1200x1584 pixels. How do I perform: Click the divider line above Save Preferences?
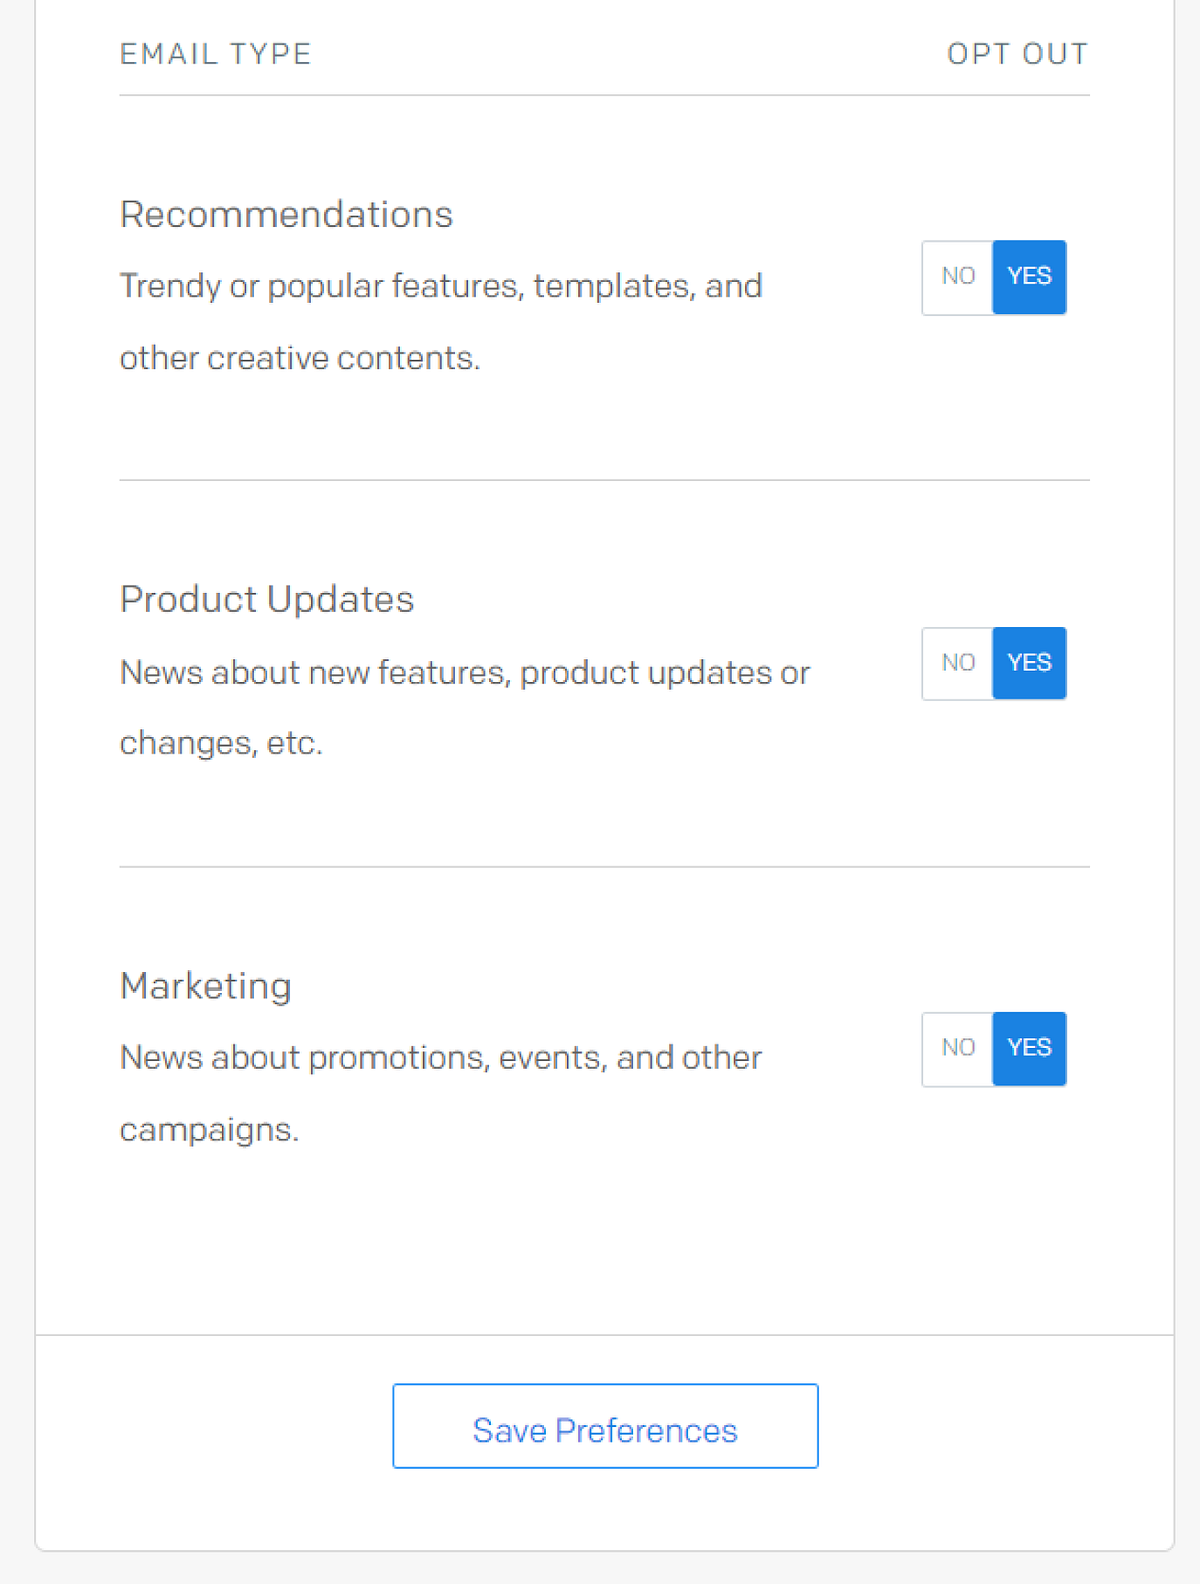[x=604, y=1335]
